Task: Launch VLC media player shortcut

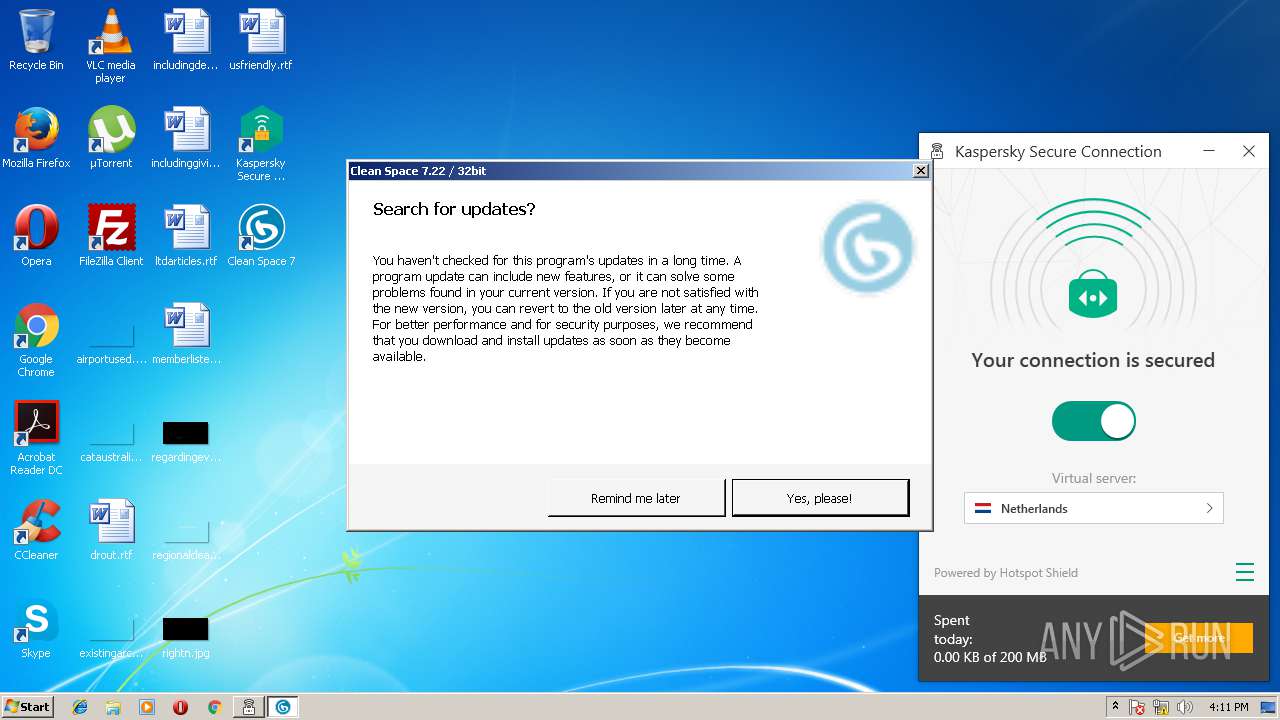Action: (110, 46)
